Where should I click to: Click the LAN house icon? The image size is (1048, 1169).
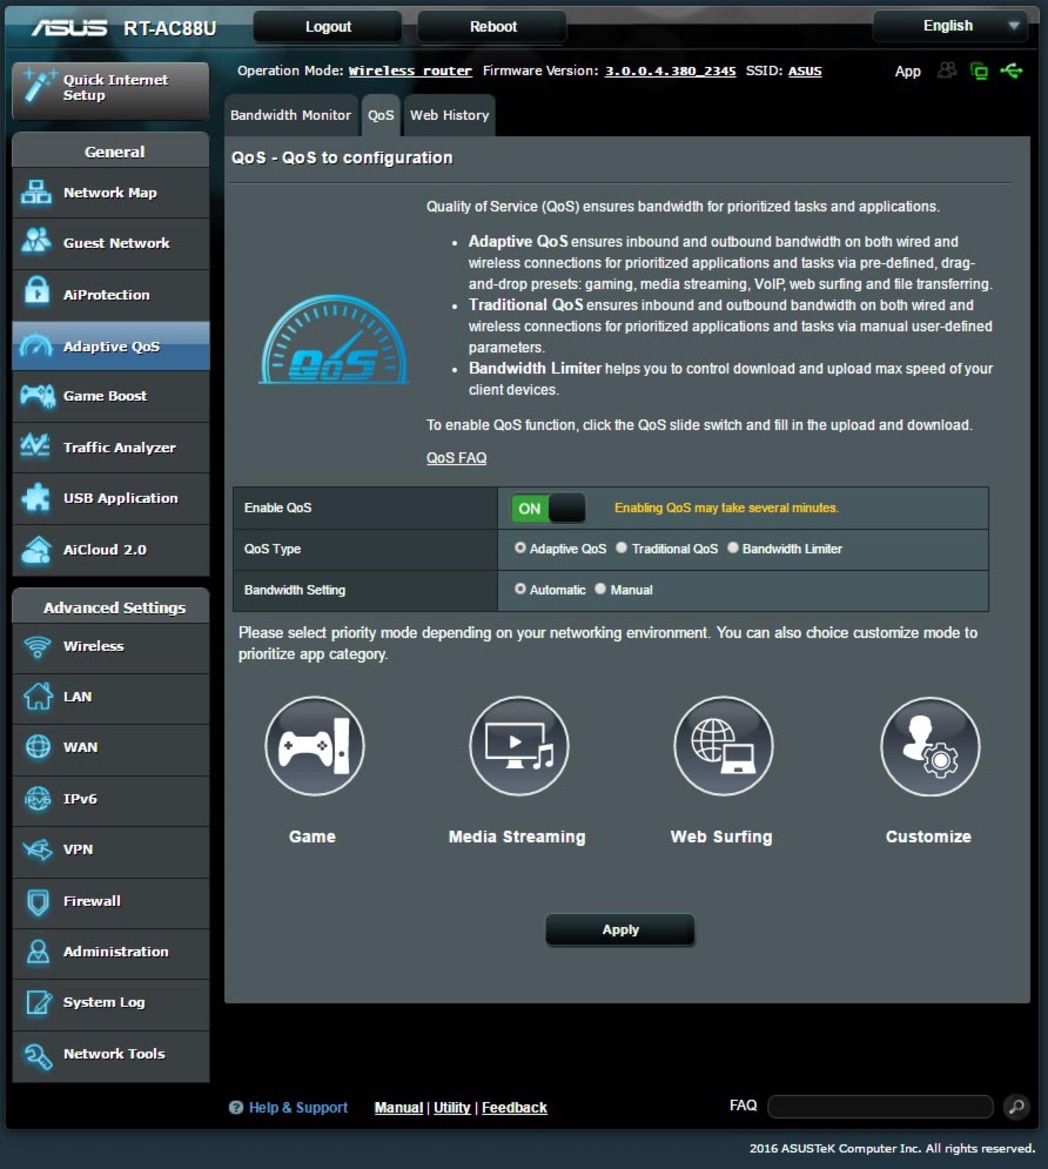click(37, 696)
